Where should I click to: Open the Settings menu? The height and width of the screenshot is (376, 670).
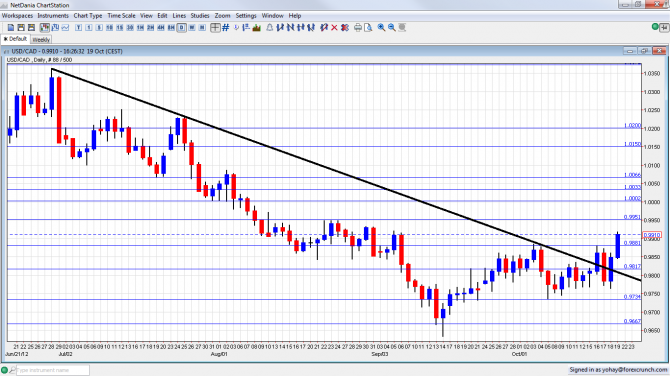246,16
